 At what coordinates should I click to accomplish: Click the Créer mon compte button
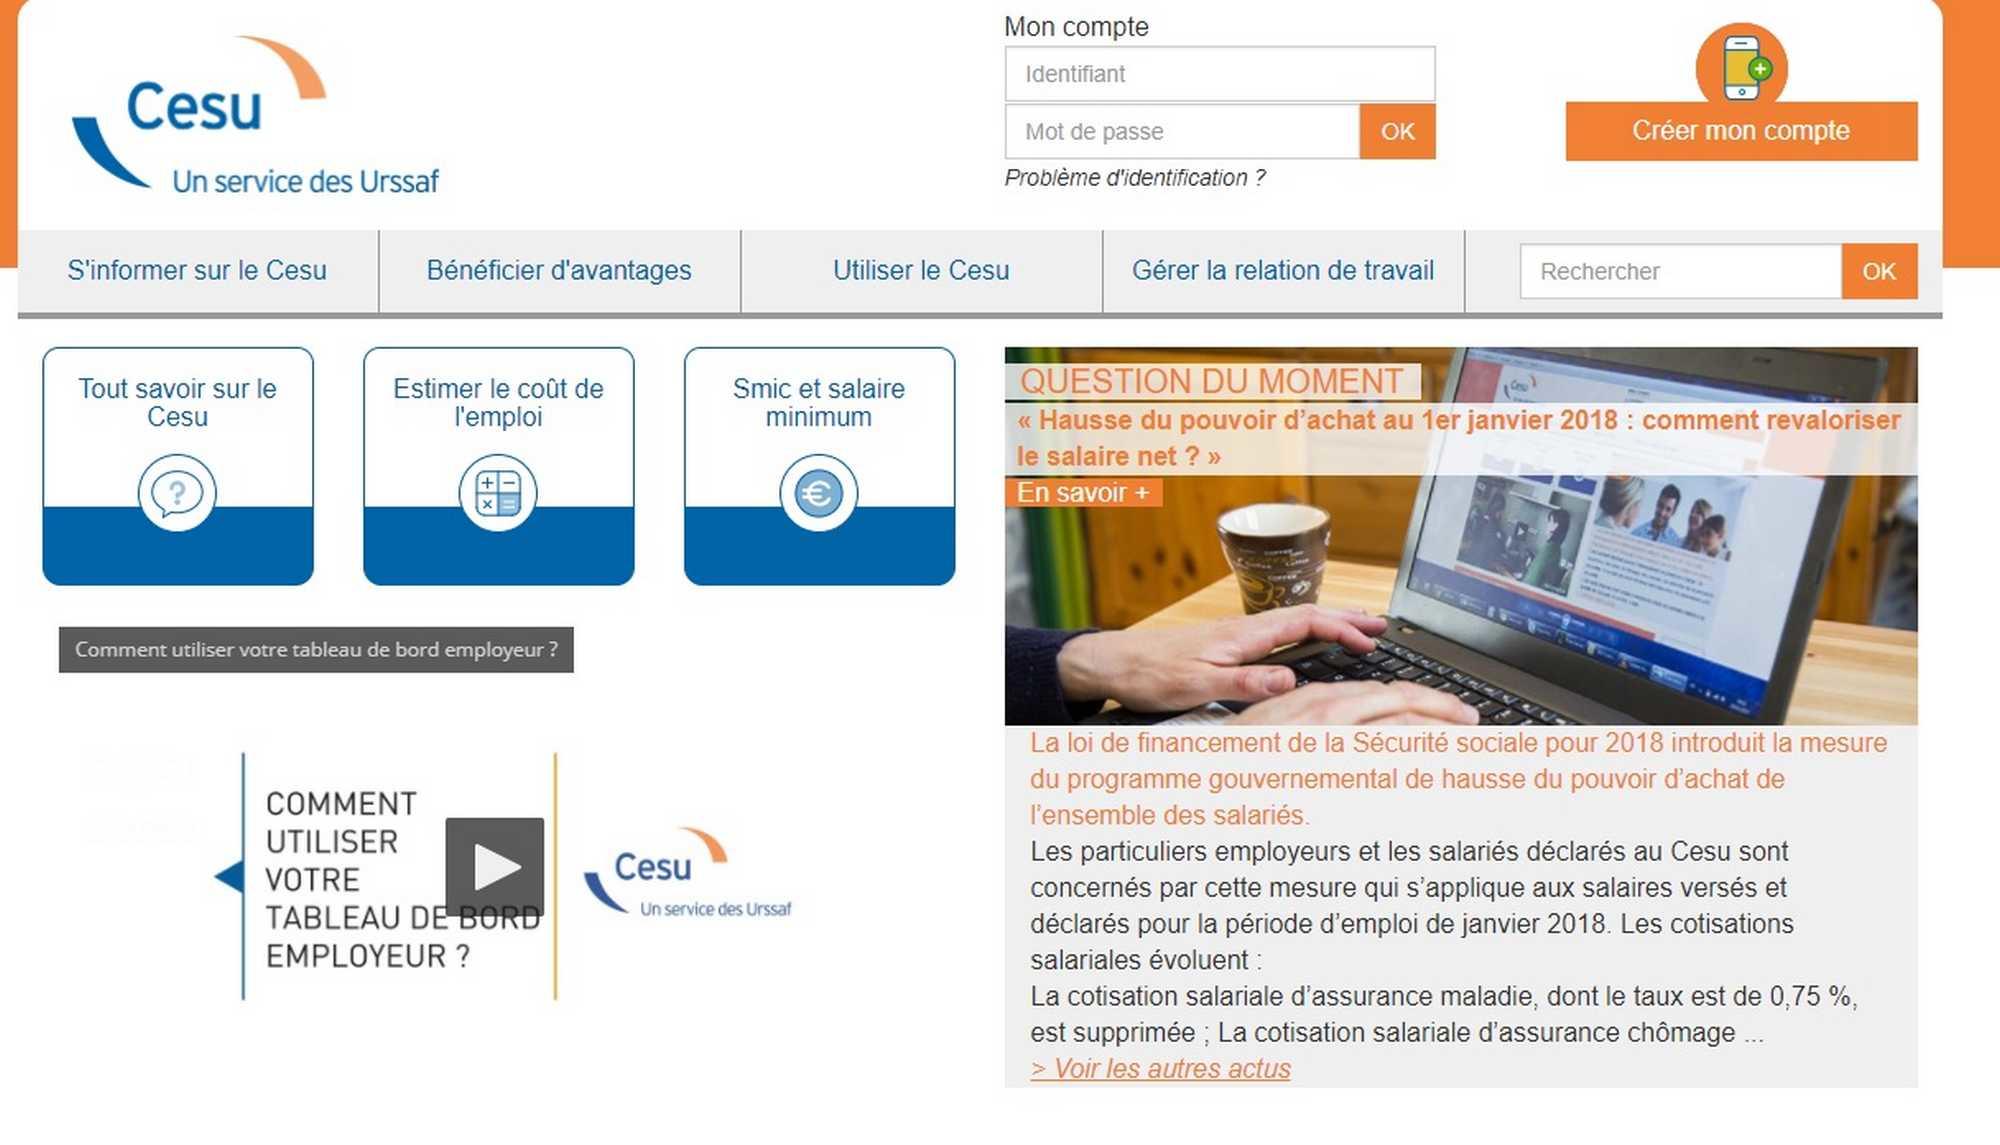tap(1741, 131)
